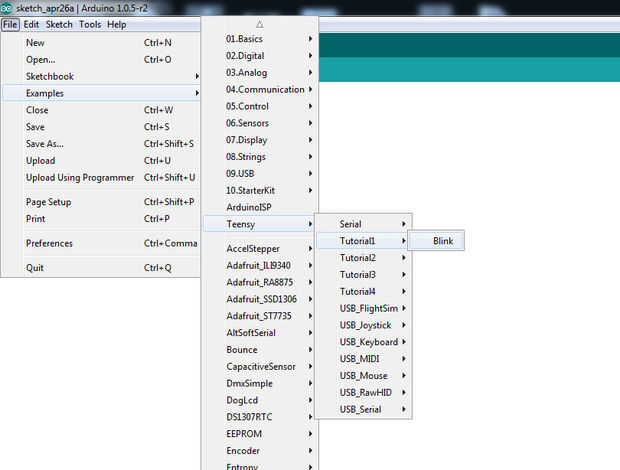Open the USB_FlightSim submenu

[x=363, y=308]
